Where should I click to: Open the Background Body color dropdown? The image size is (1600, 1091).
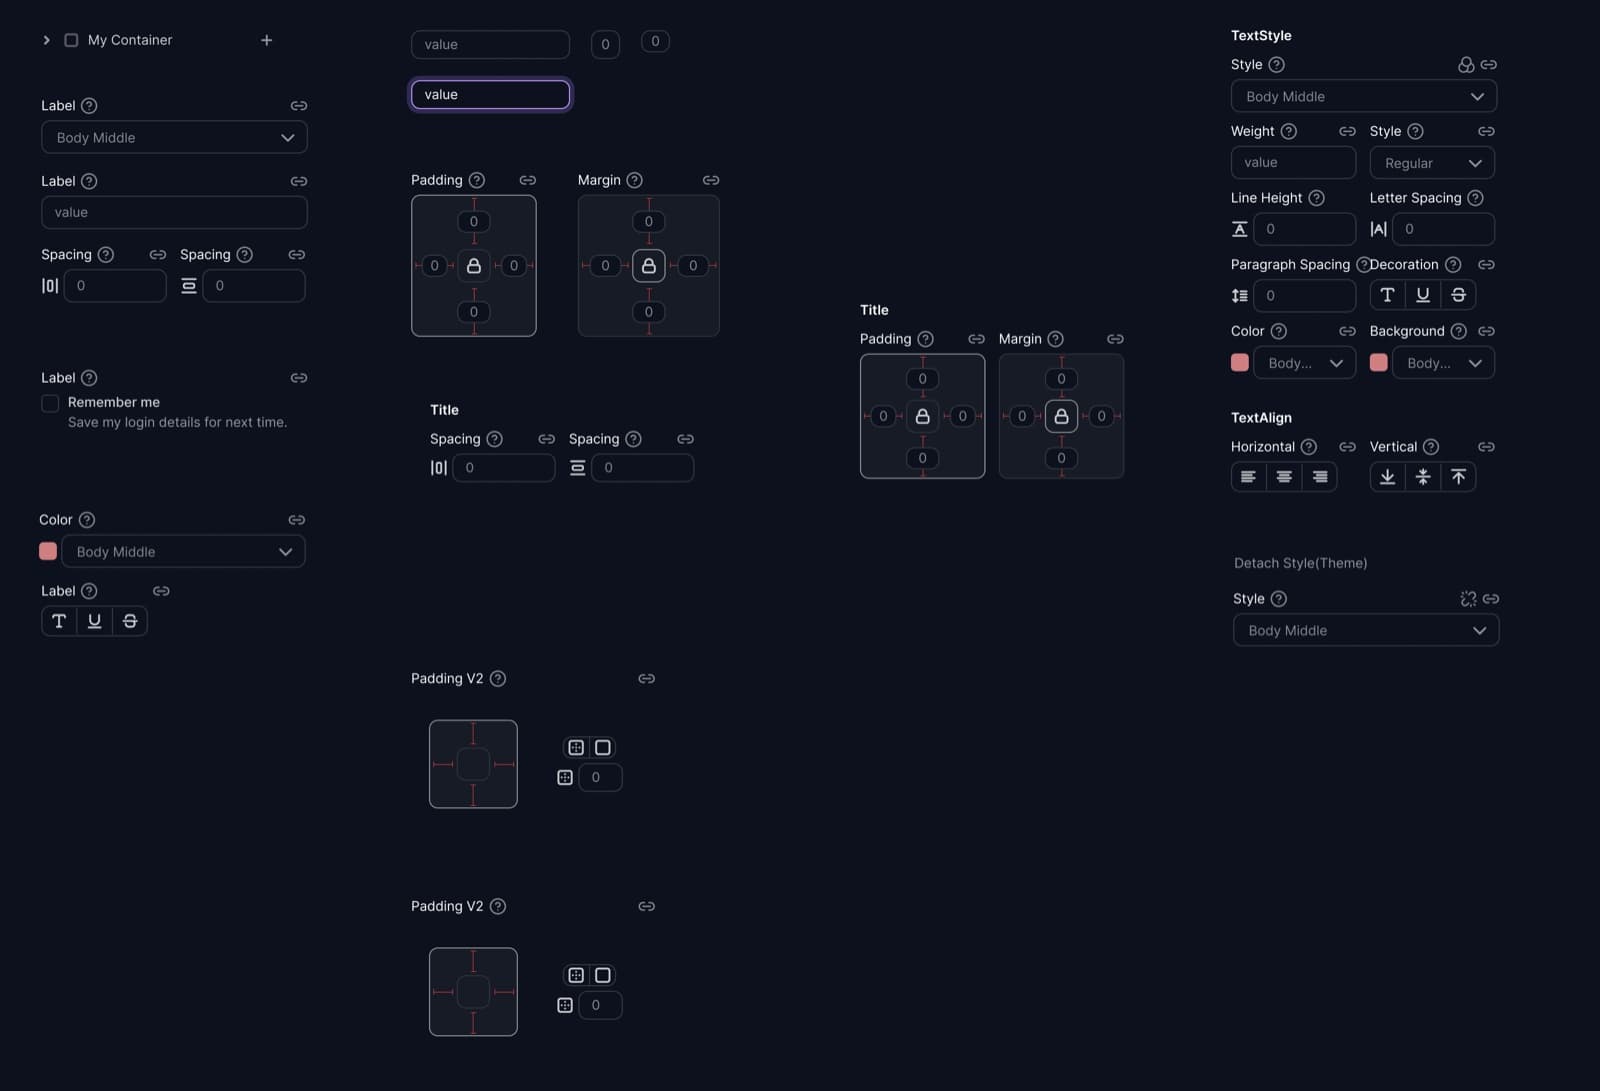1443,363
